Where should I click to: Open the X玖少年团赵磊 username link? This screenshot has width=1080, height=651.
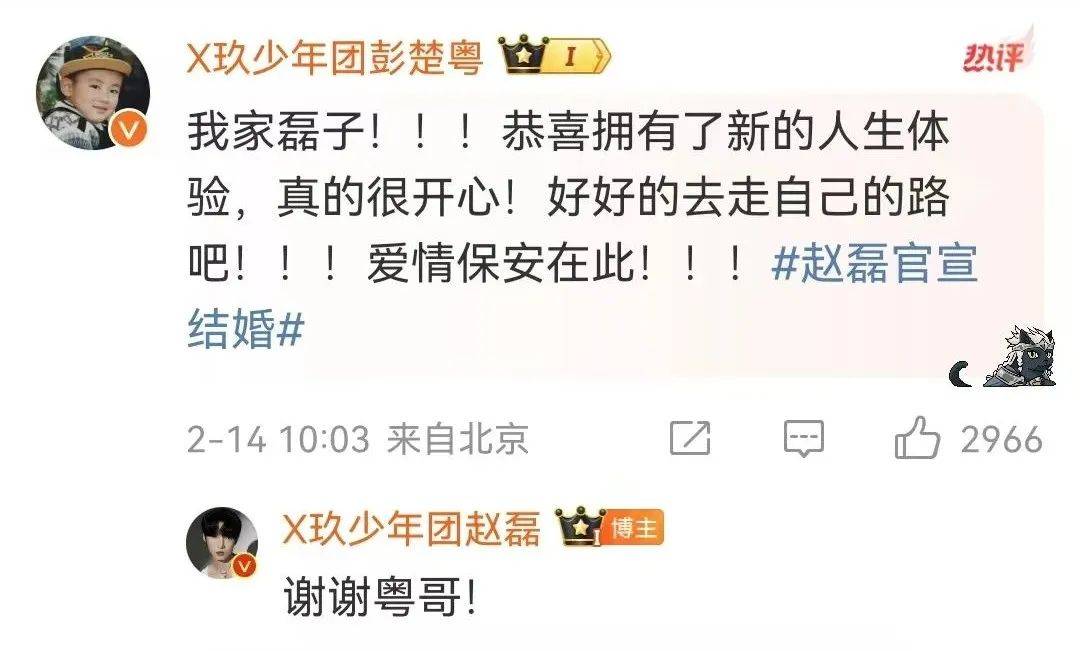tap(412, 528)
